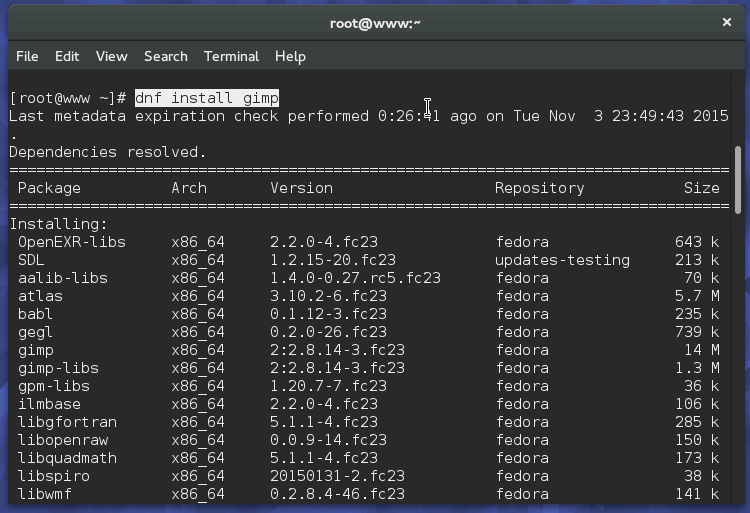The width and height of the screenshot is (750, 513).
Task: Click the Size column header text
Action: (x=701, y=188)
